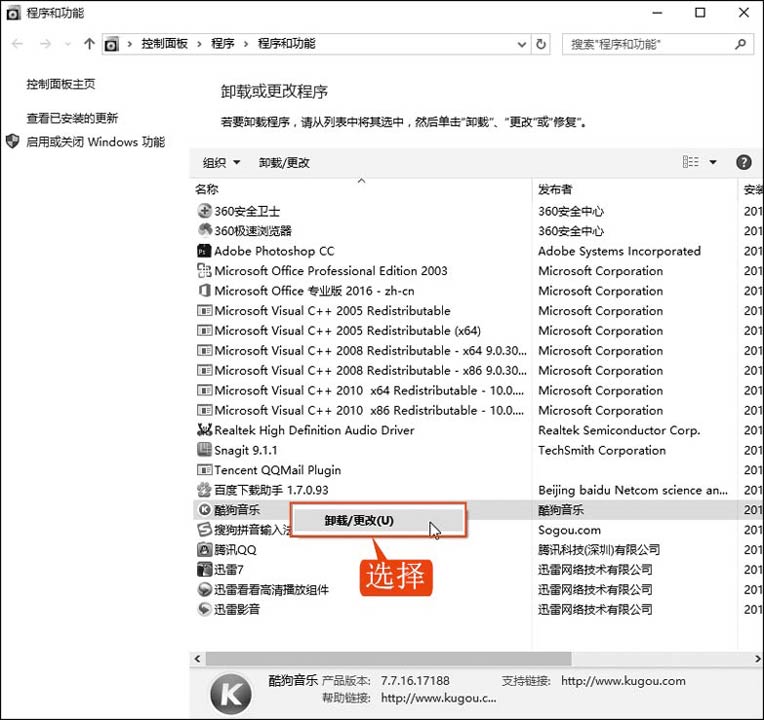This screenshot has height=720, width=764.
Task: Click the 程序和功能 breadcrumb
Action: click(286, 44)
